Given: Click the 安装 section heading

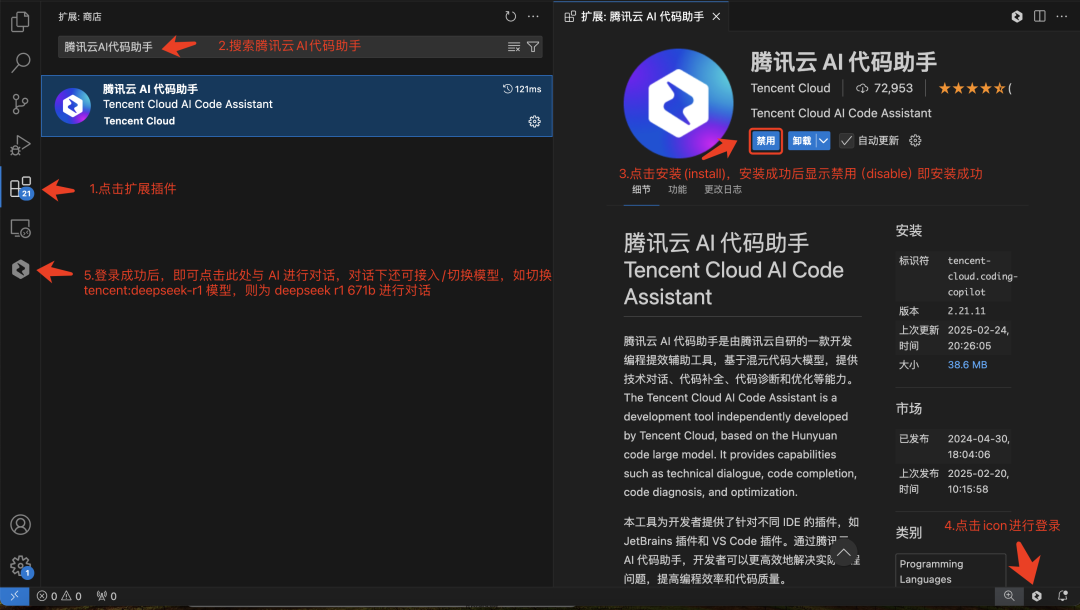Looking at the screenshot, I should point(908,231).
